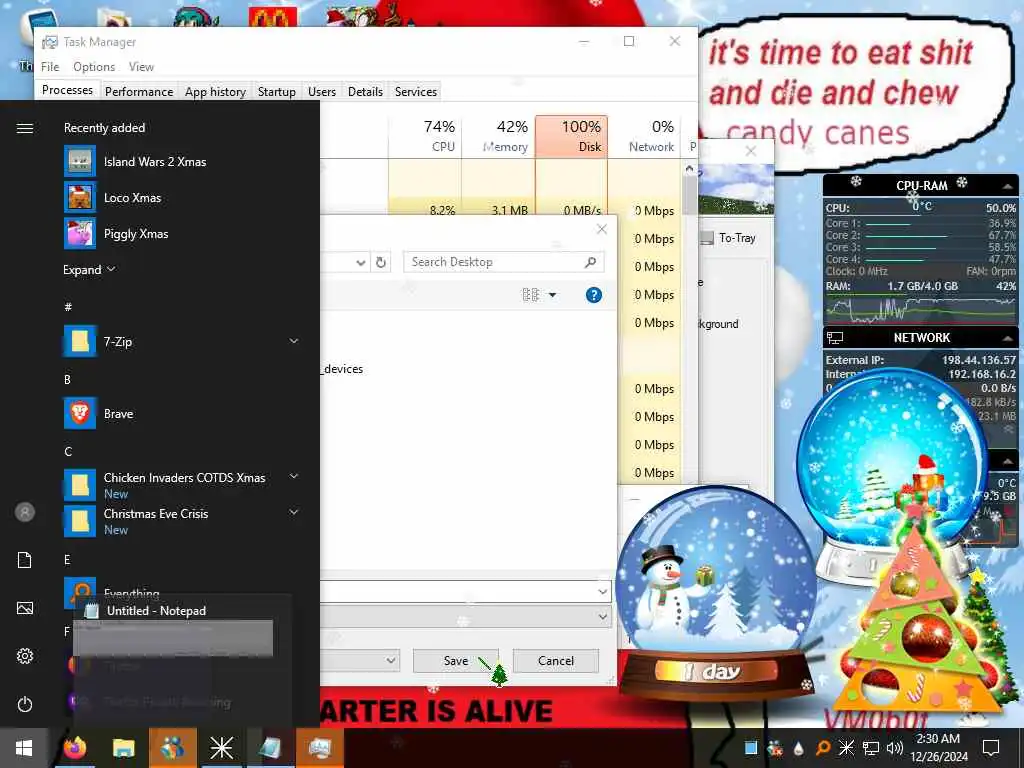Open save dialog help button
The image size is (1024, 768).
click(594, 295)
